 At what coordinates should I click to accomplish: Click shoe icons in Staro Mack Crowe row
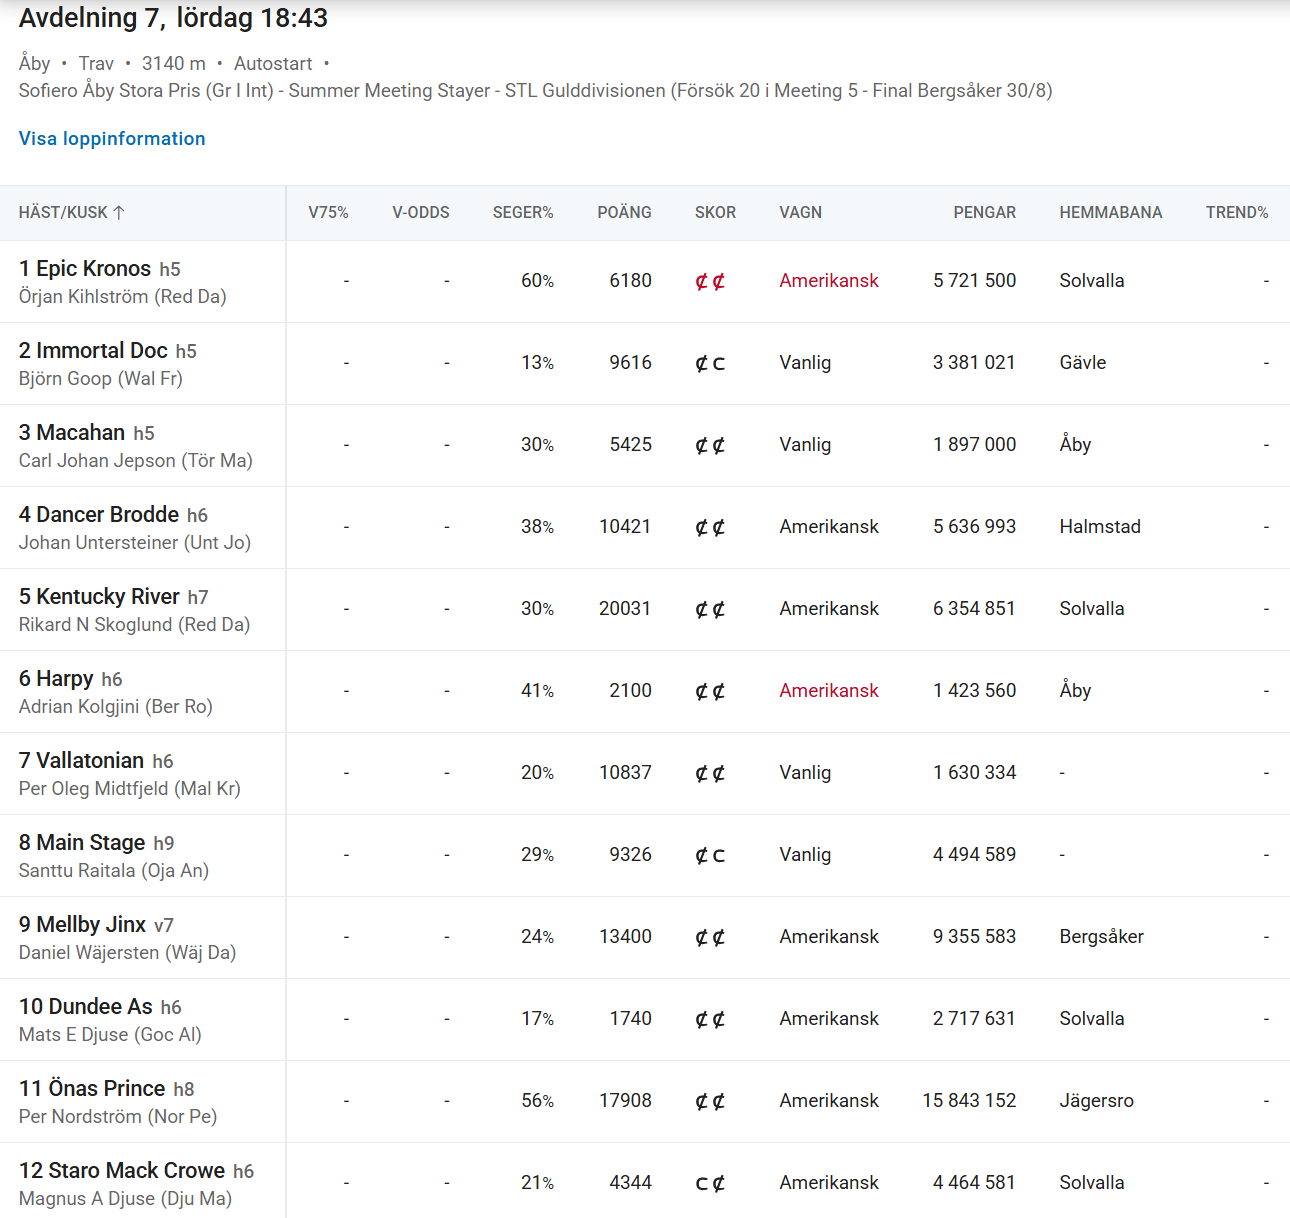point(710,1183)
